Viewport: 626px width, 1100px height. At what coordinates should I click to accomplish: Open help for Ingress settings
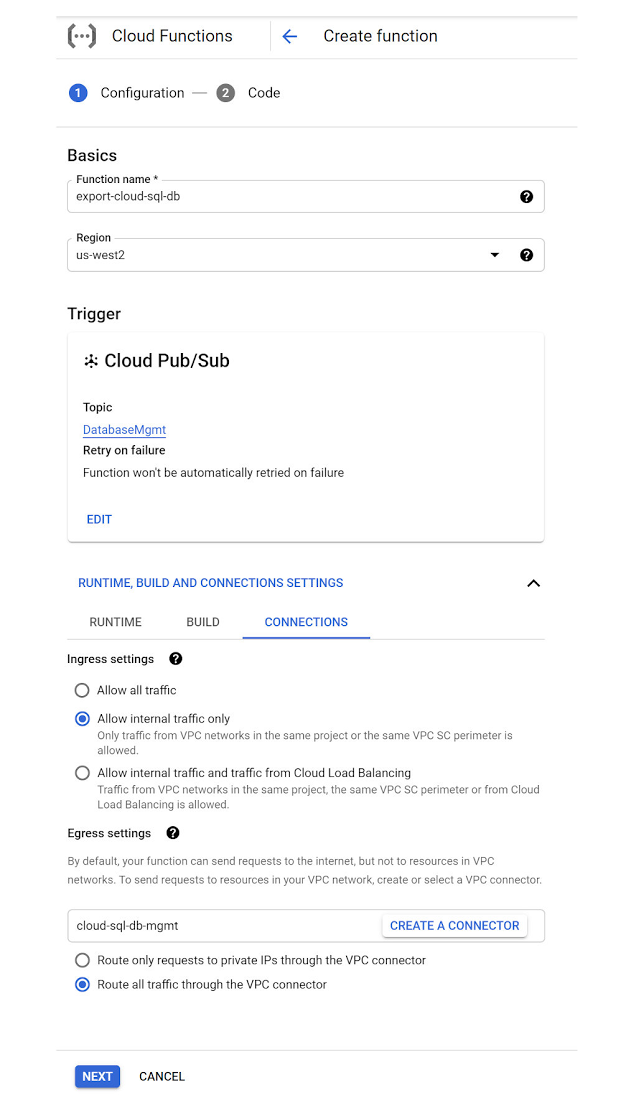pos(175,658)
